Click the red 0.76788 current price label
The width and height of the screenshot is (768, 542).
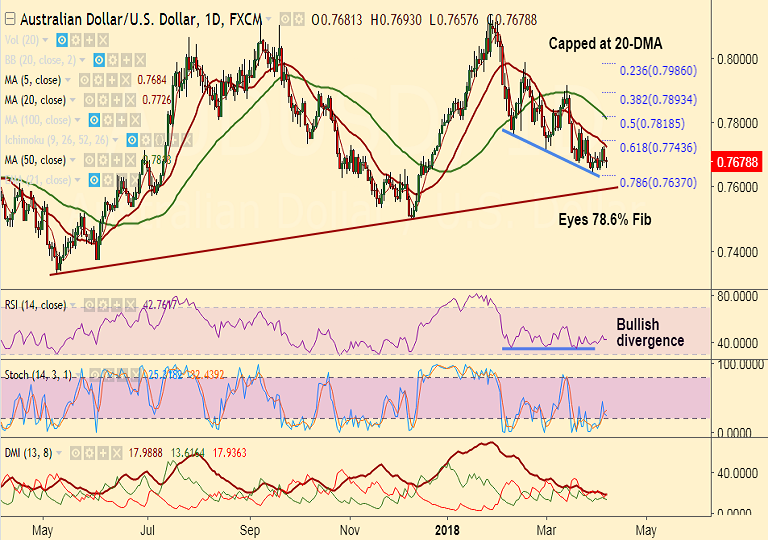coord(737,162)
